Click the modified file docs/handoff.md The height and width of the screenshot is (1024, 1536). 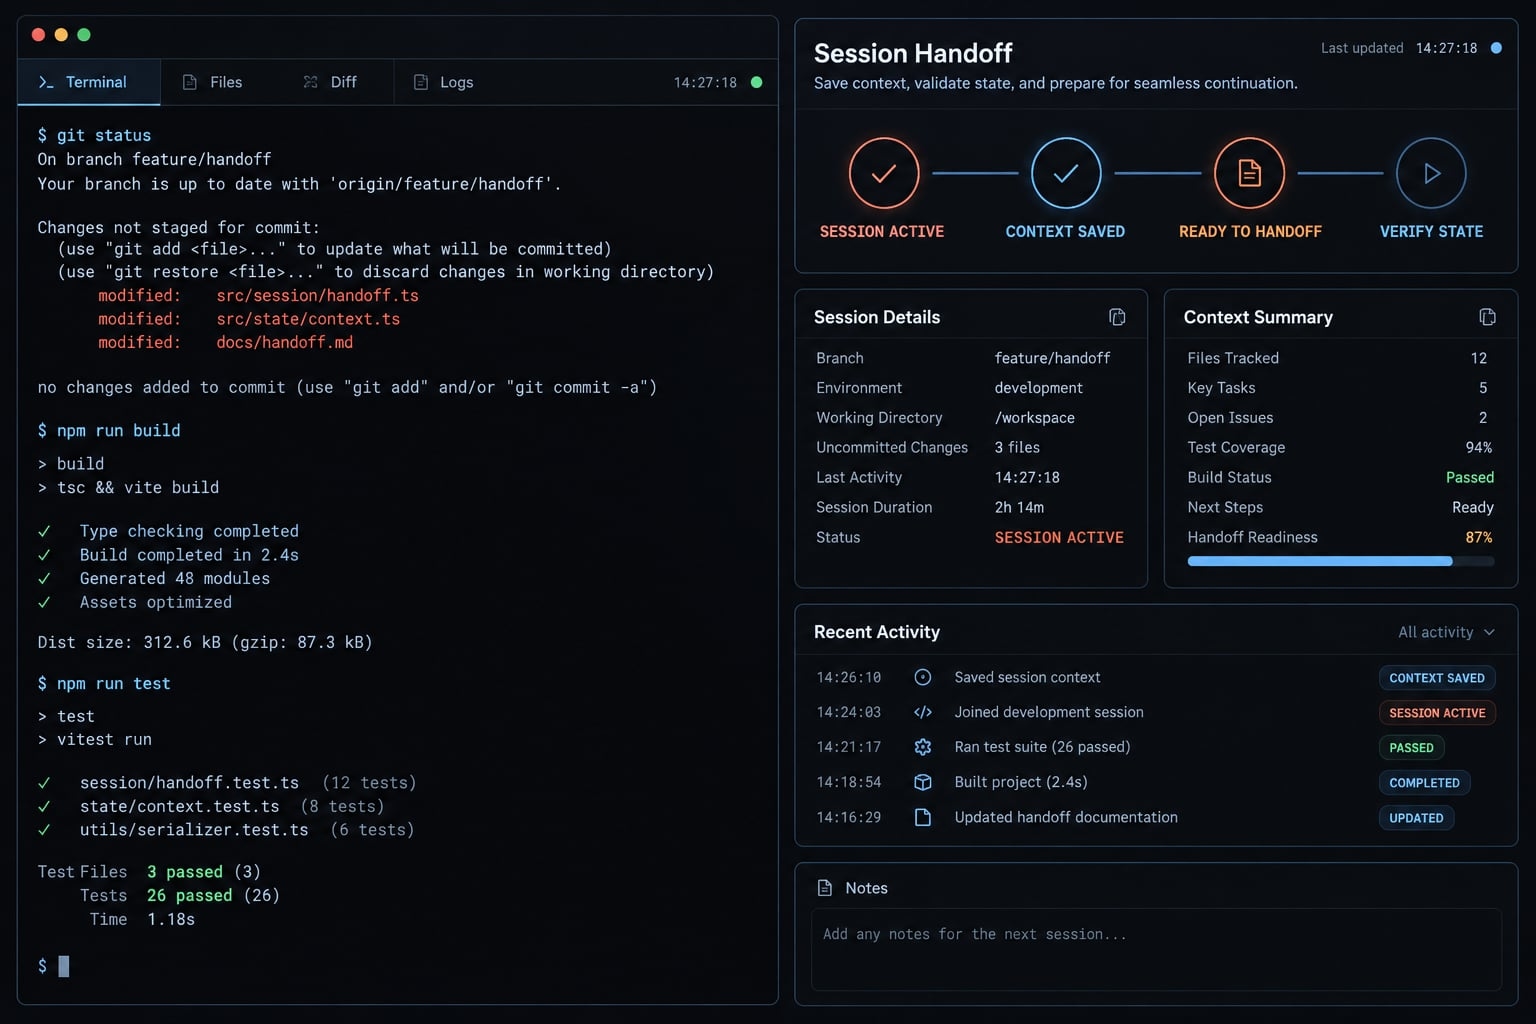[x=284, y=342]
